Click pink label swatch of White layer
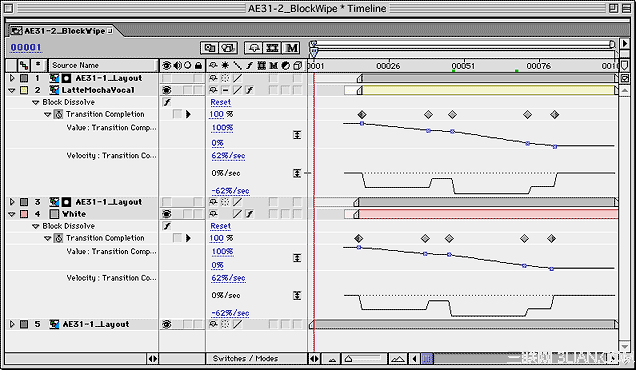The height and width of the screenshot is (370, 636). (x=24, y=214)
